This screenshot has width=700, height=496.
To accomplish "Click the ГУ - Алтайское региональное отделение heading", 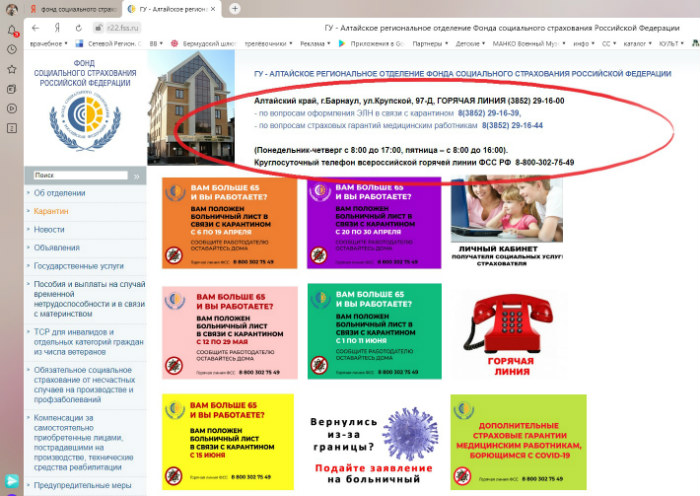I will click(462, 74).
